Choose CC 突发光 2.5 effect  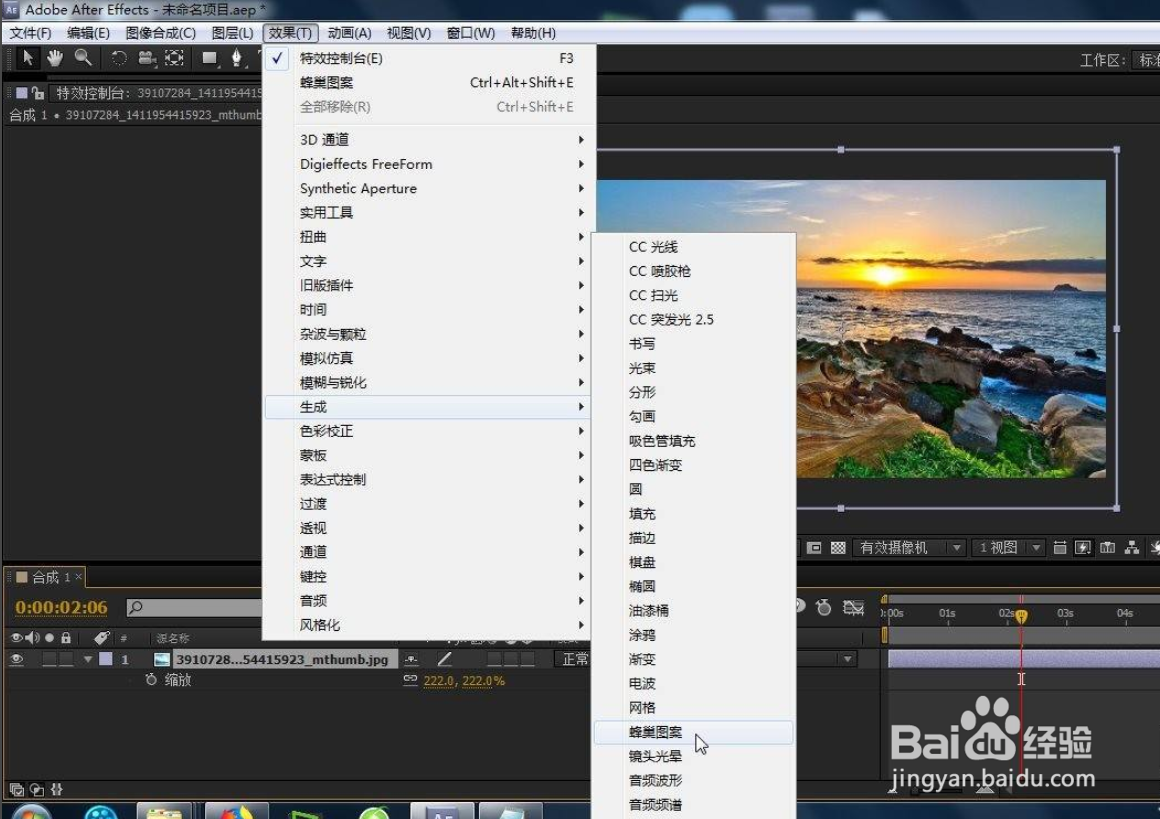click(x=693, y=319)
